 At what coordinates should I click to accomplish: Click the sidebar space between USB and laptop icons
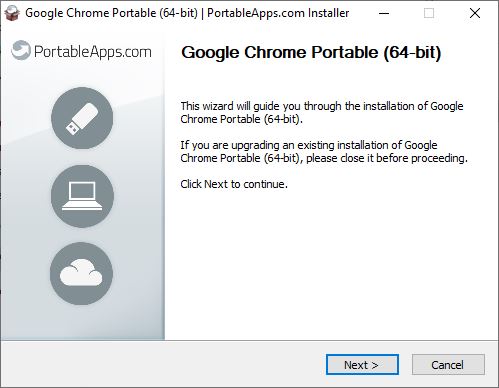point(82,157)
